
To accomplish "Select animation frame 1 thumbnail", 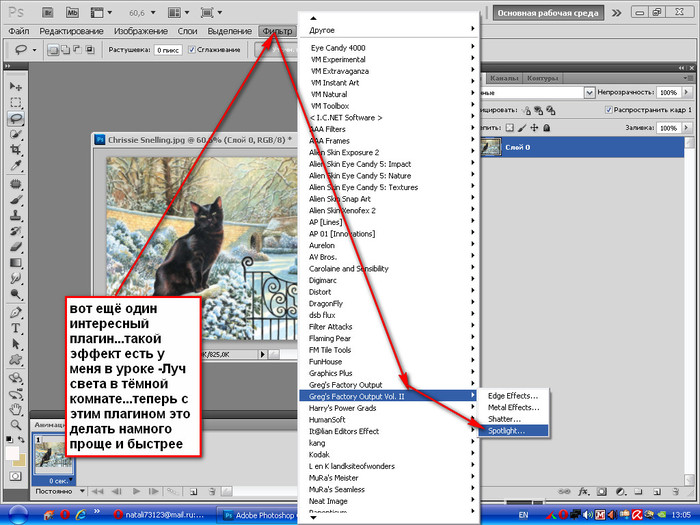I will click(x=53, y=456).
